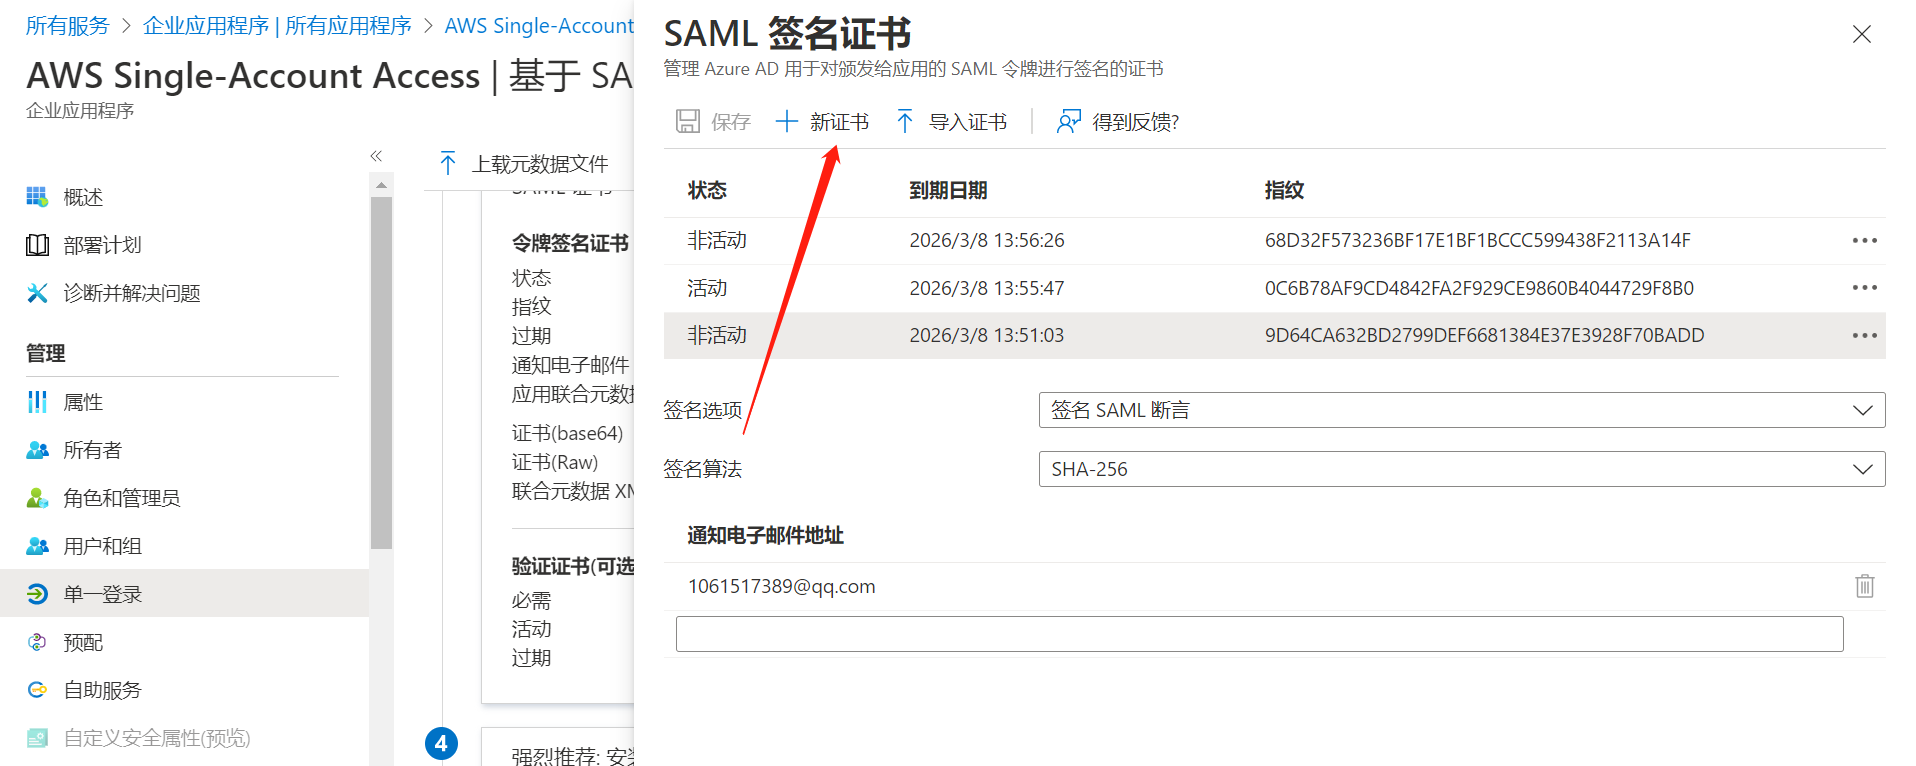Click the 预配 sync icon
Viewport: 1916px width, 766px height.
(37, 642)
